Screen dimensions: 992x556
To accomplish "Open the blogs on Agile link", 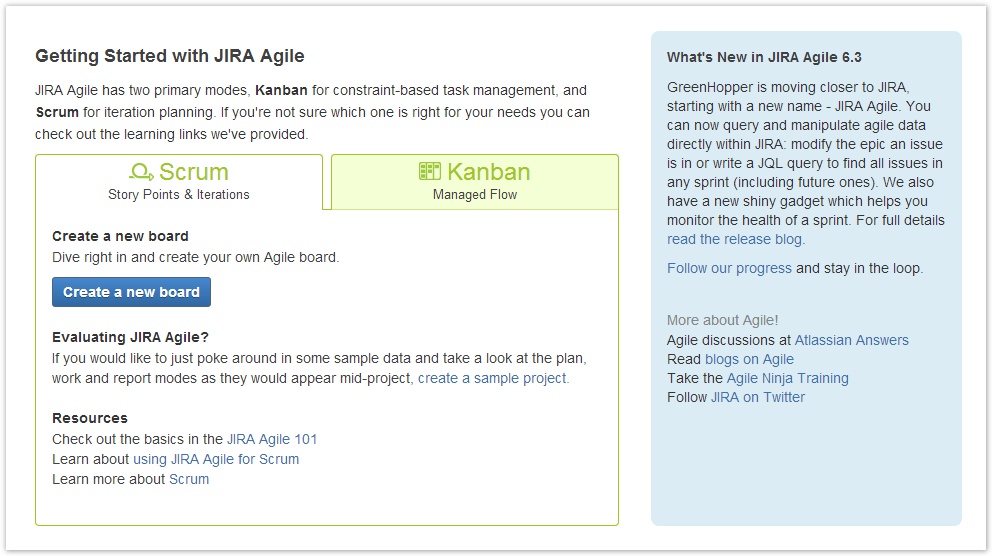I will tap(749, 359).
